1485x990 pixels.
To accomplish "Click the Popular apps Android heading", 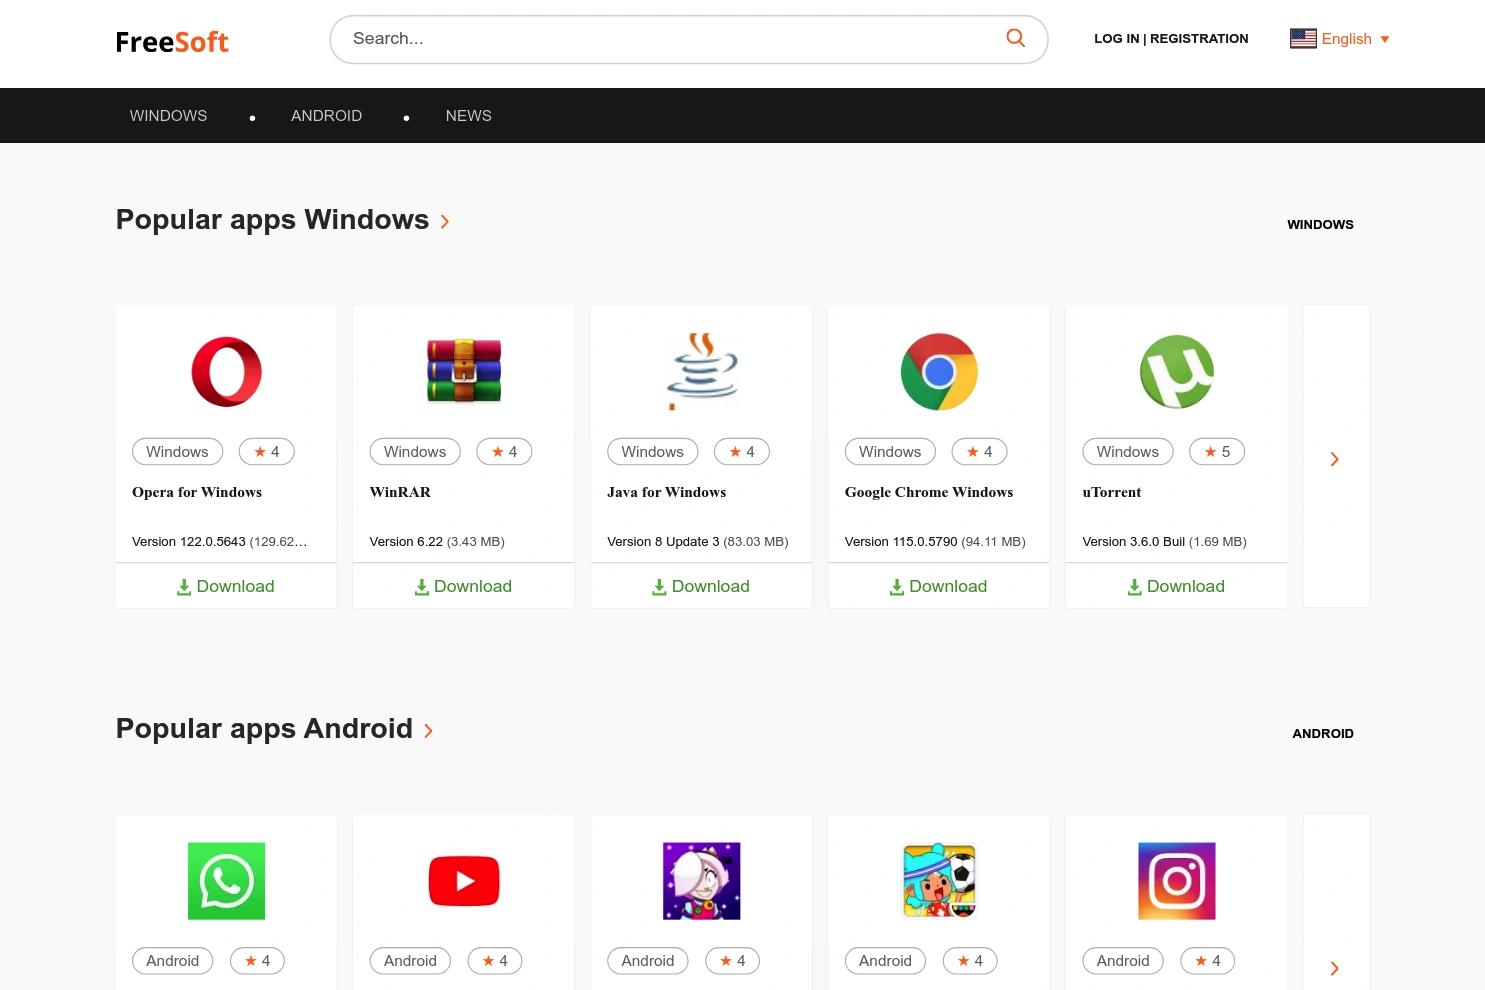I will click(264, 729).
